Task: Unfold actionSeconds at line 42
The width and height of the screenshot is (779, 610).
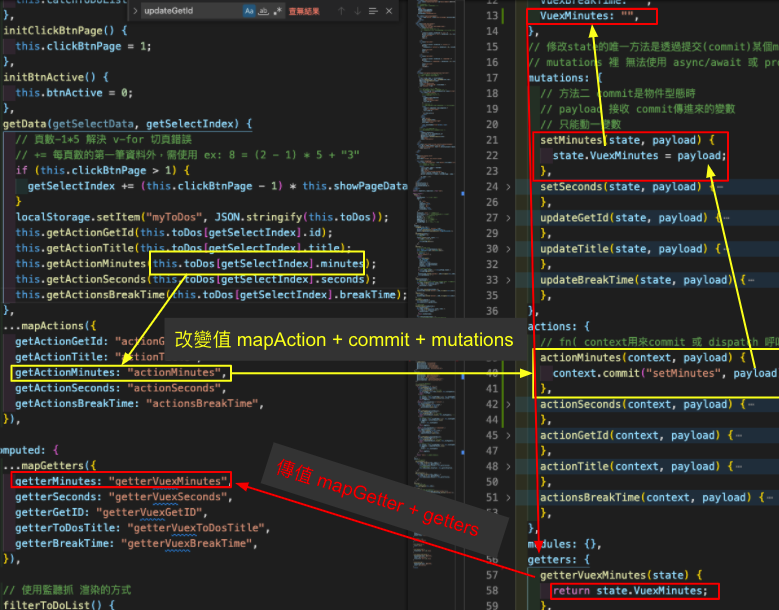Action: point(508,404)
